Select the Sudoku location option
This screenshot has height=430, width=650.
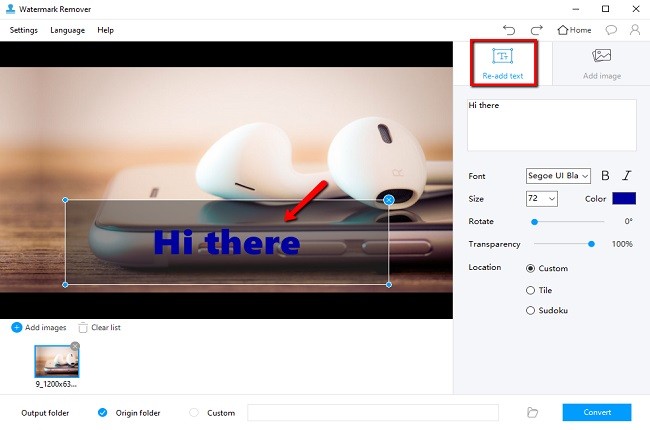coord(530,310)
